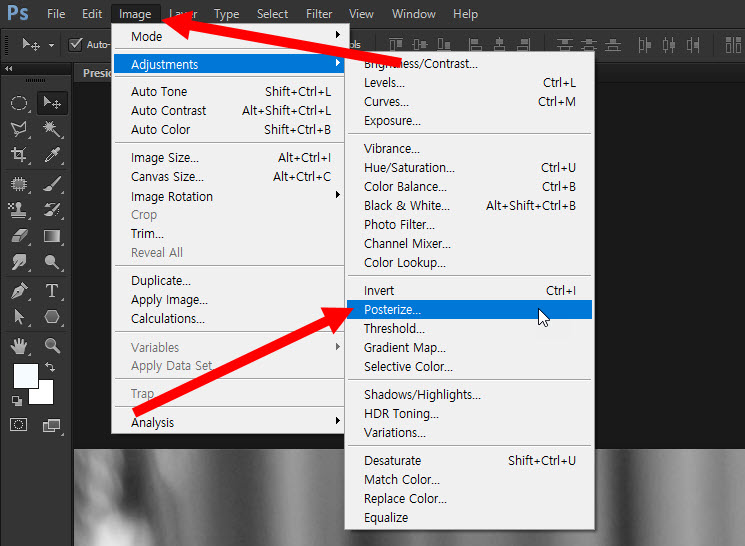
Task: Choose Black & White adjustment
Action: pyautogui.click(x=469, y=206)
